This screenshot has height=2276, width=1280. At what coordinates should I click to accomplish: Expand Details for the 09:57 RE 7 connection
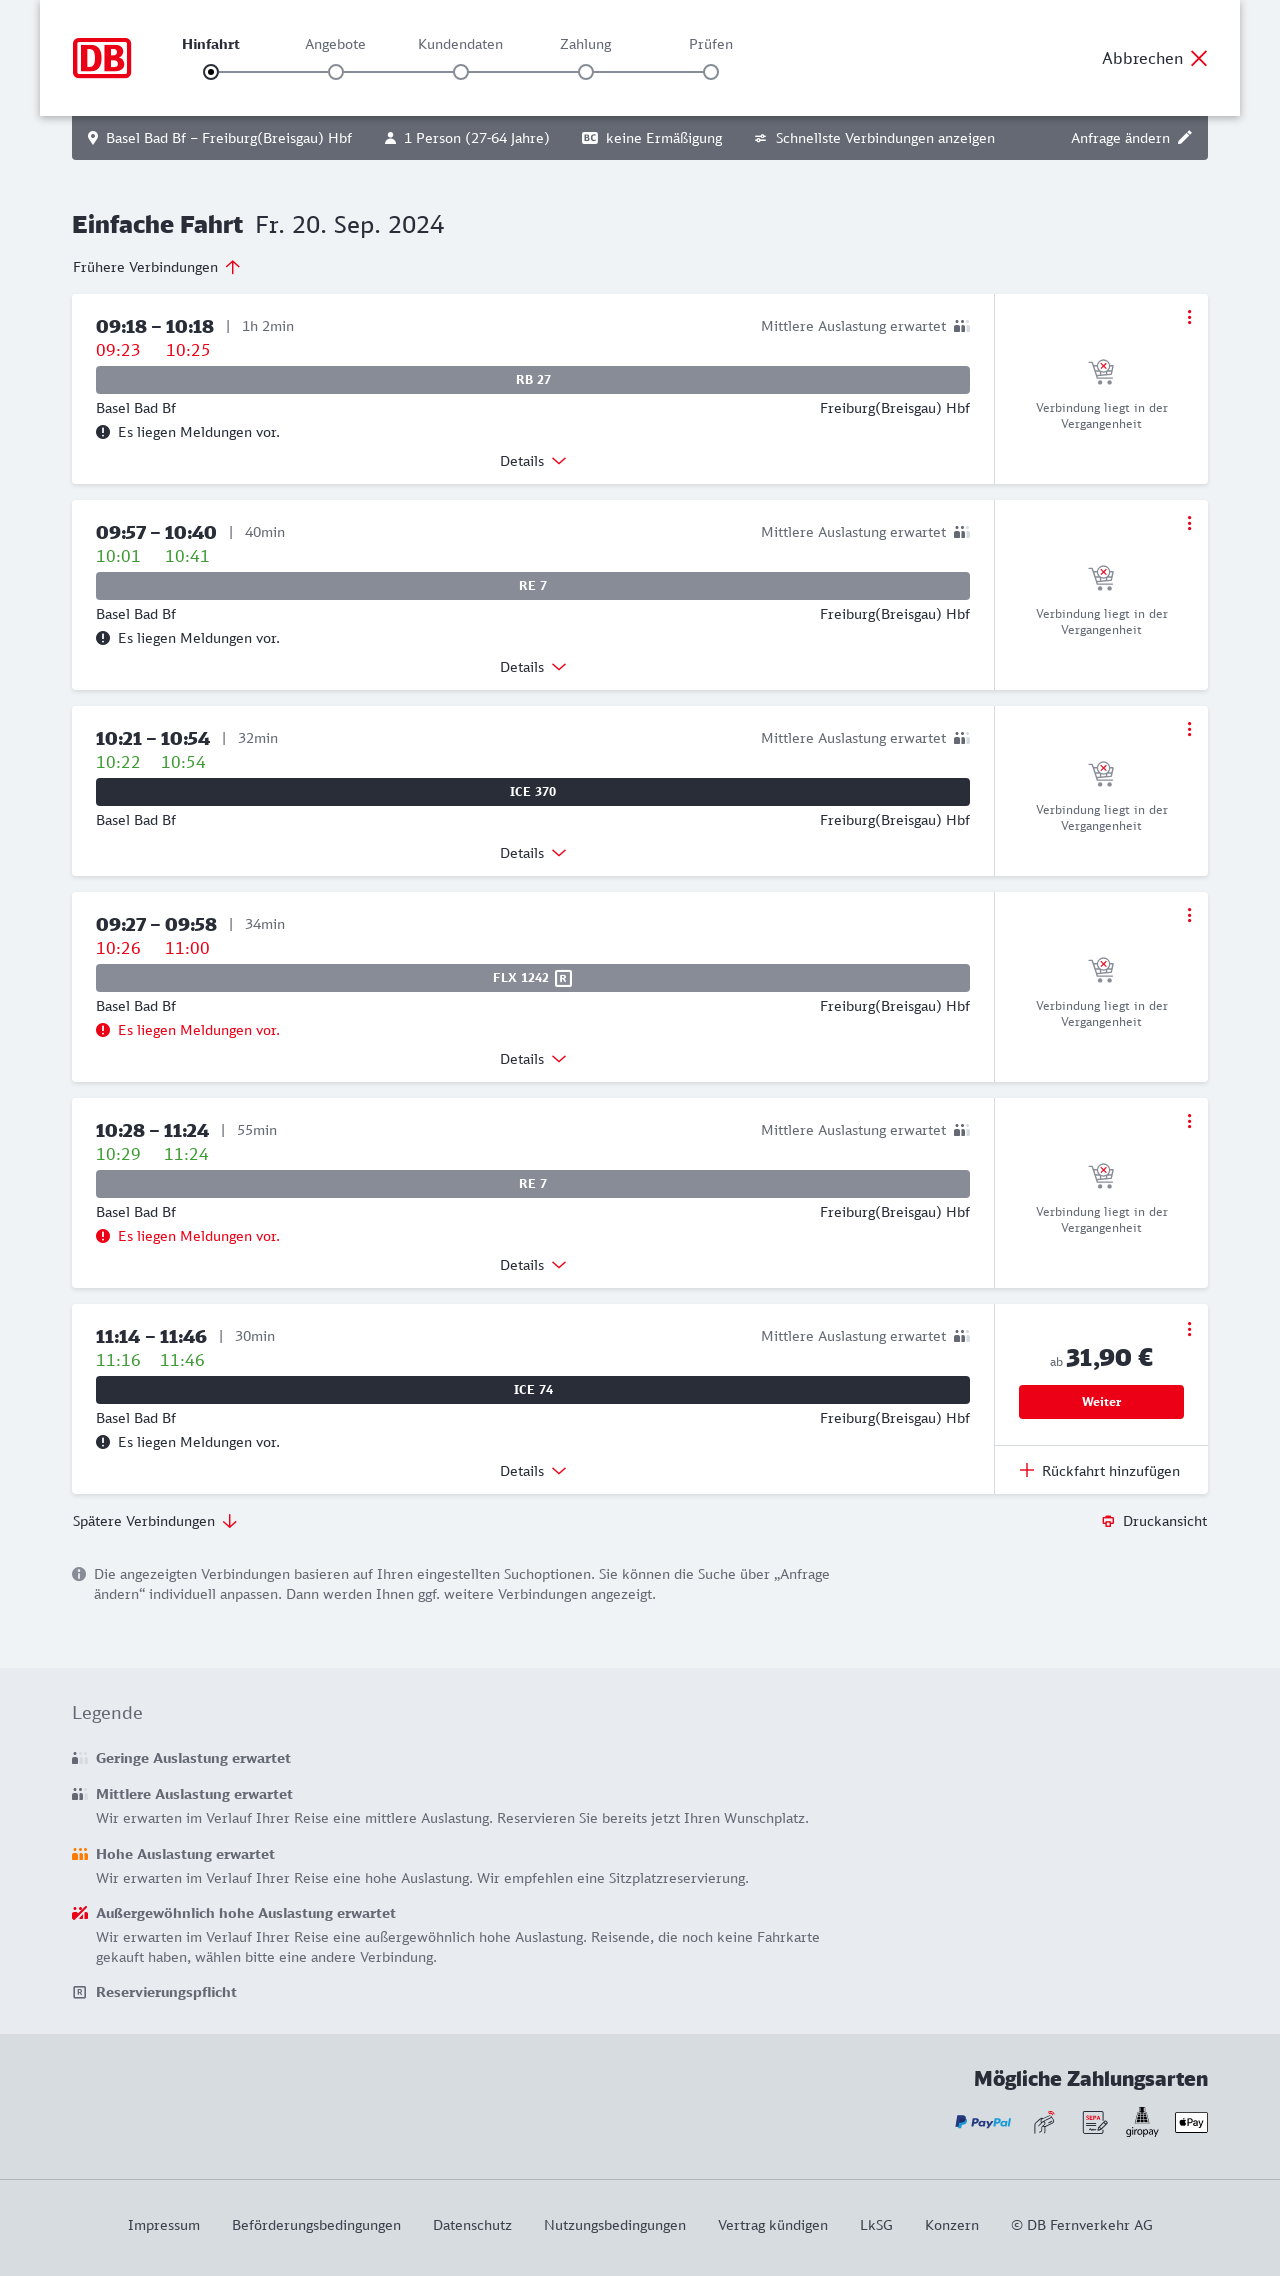[533, 667]
